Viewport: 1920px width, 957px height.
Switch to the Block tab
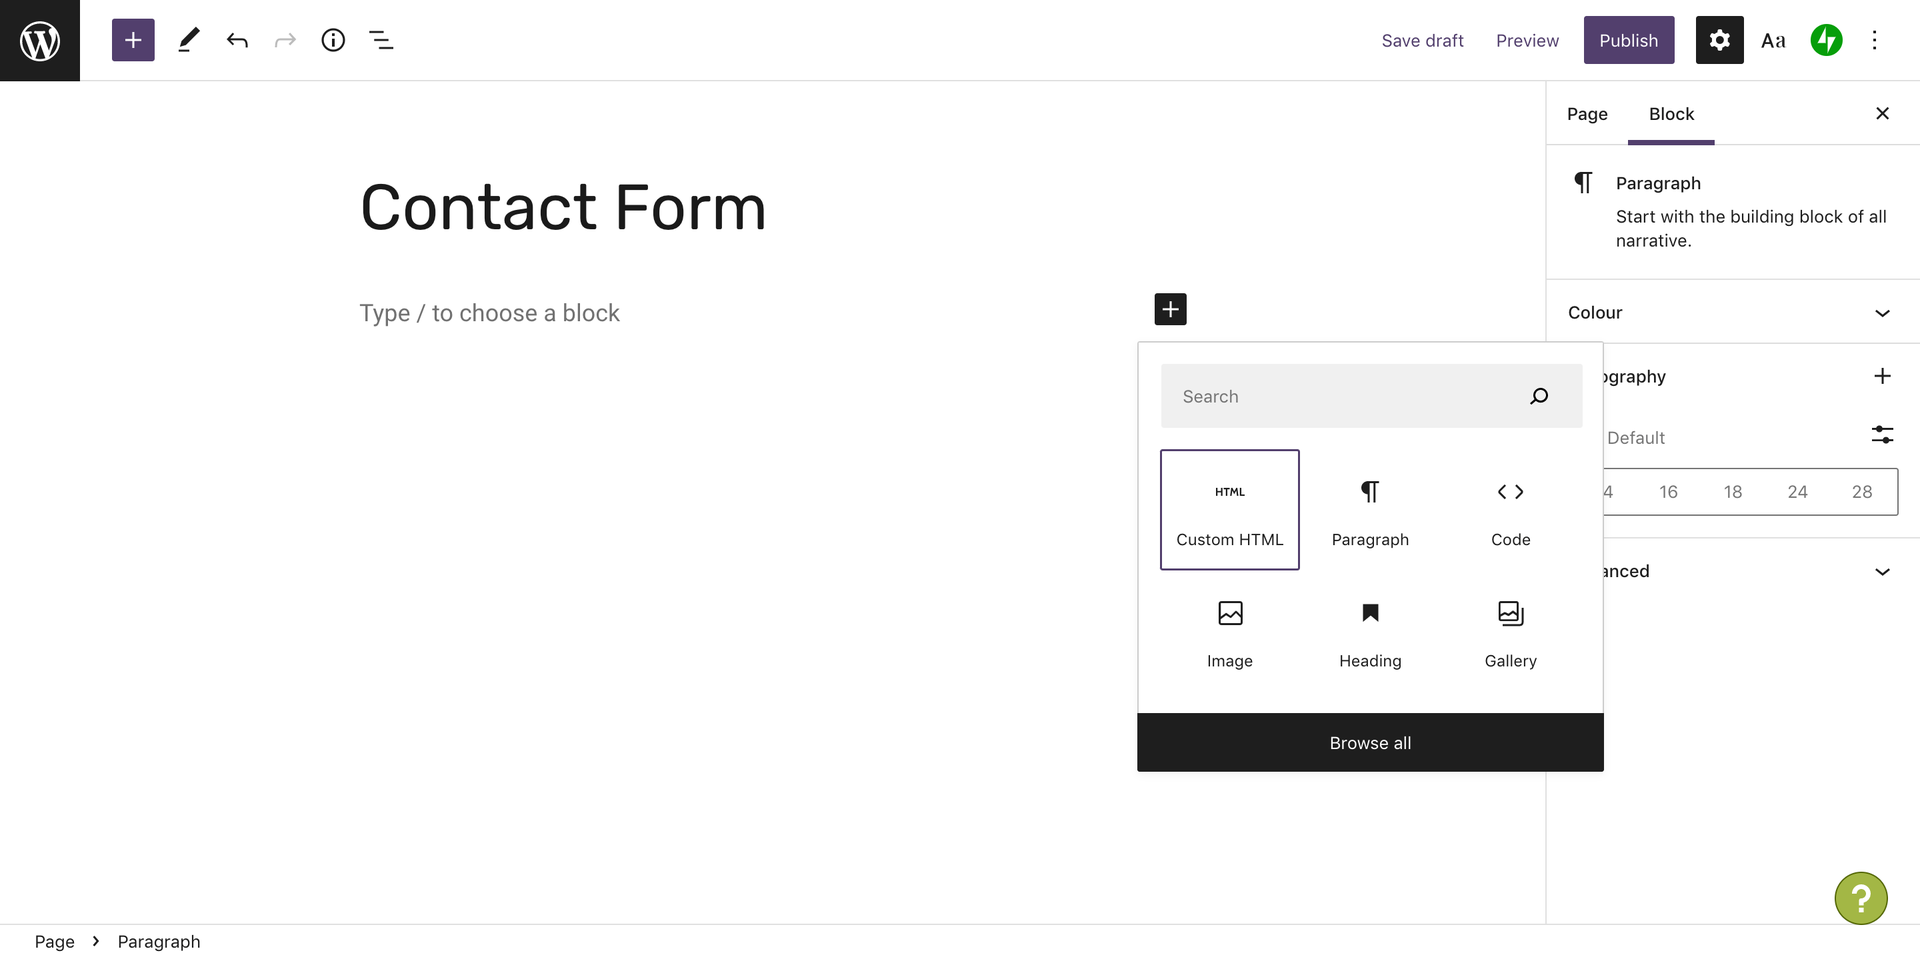click(1671, 114)
